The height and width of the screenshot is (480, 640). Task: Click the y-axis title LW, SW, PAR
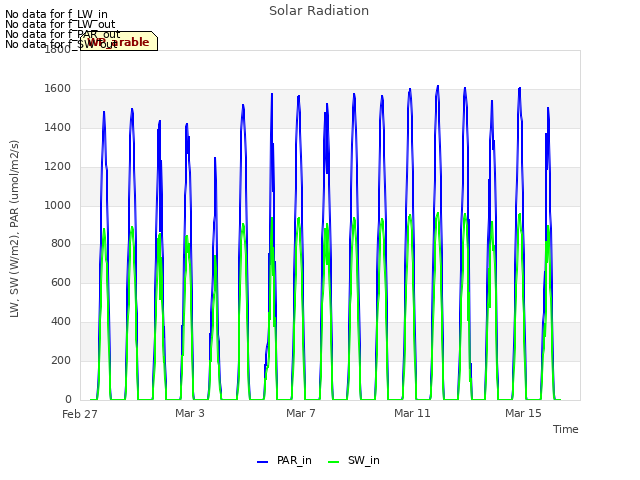click(x=14, y=229)
